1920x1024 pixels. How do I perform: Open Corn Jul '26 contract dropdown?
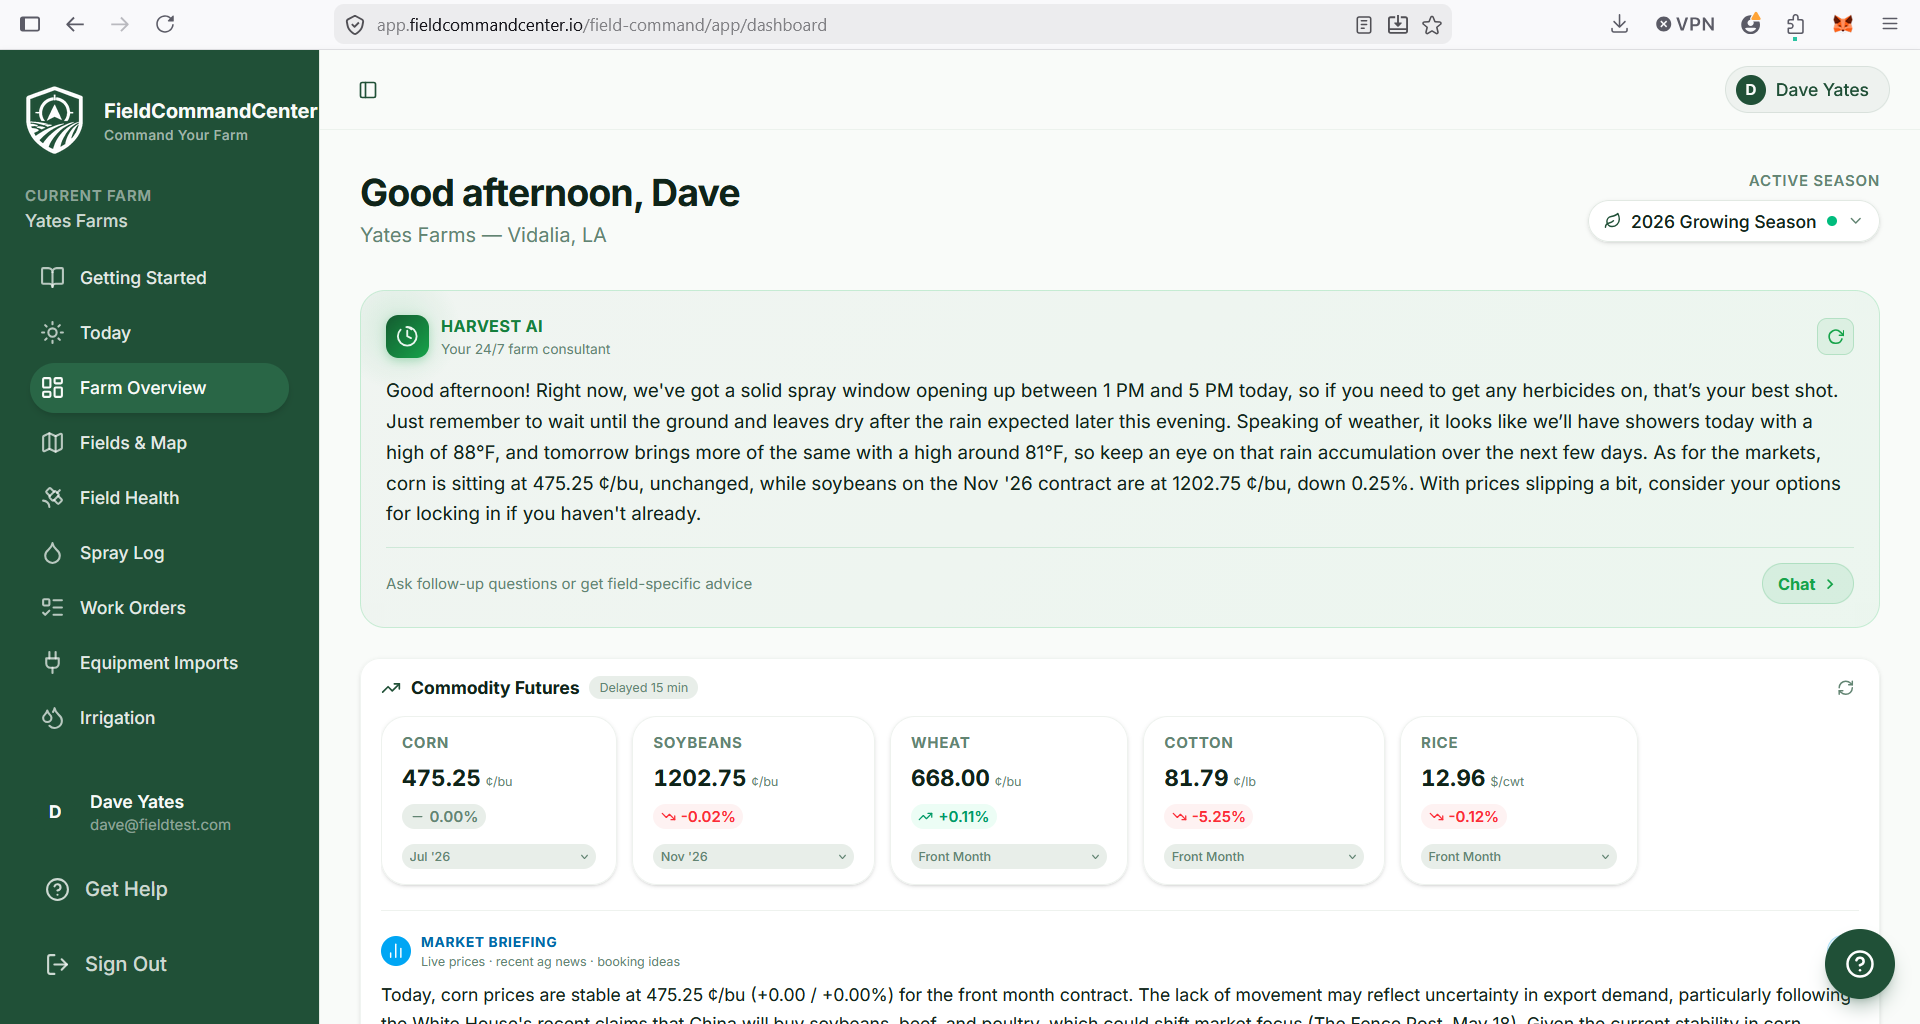(499, 857)
